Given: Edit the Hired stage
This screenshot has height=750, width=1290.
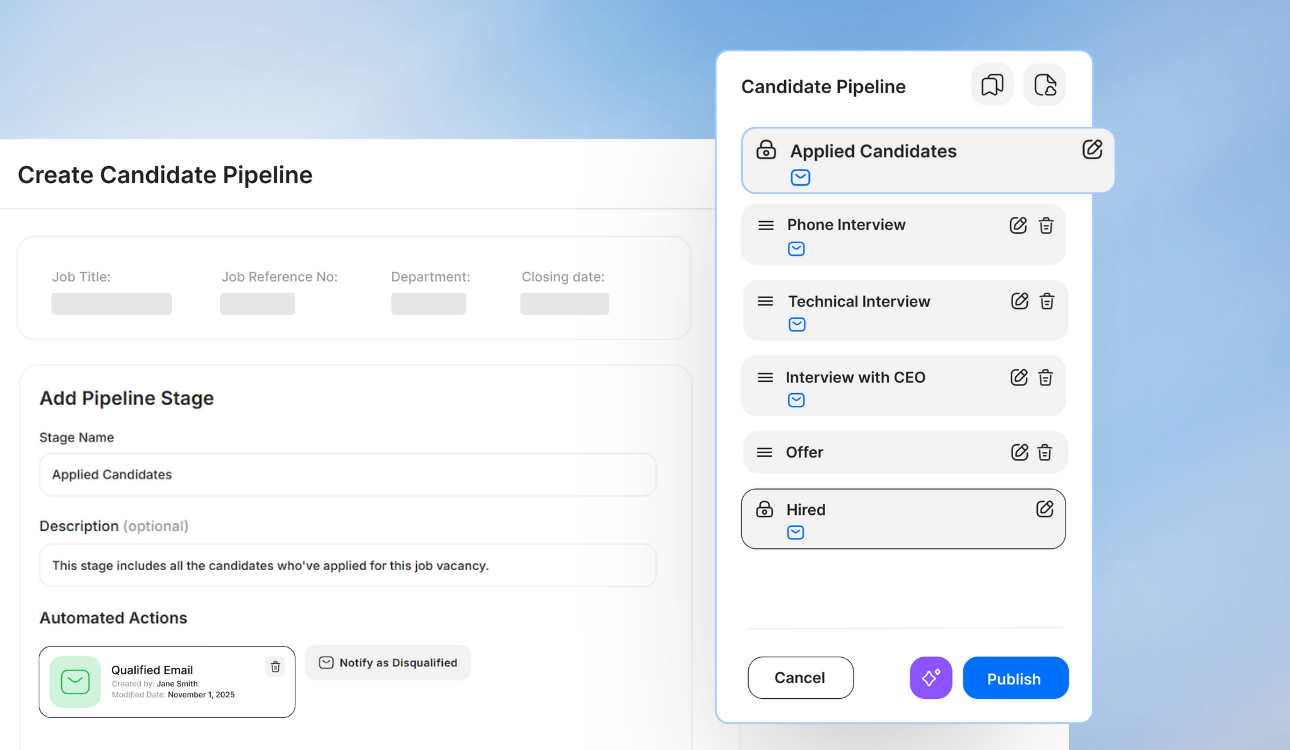Looking at the screenshot, I should pyautogui.click(x=1045, y=509).
